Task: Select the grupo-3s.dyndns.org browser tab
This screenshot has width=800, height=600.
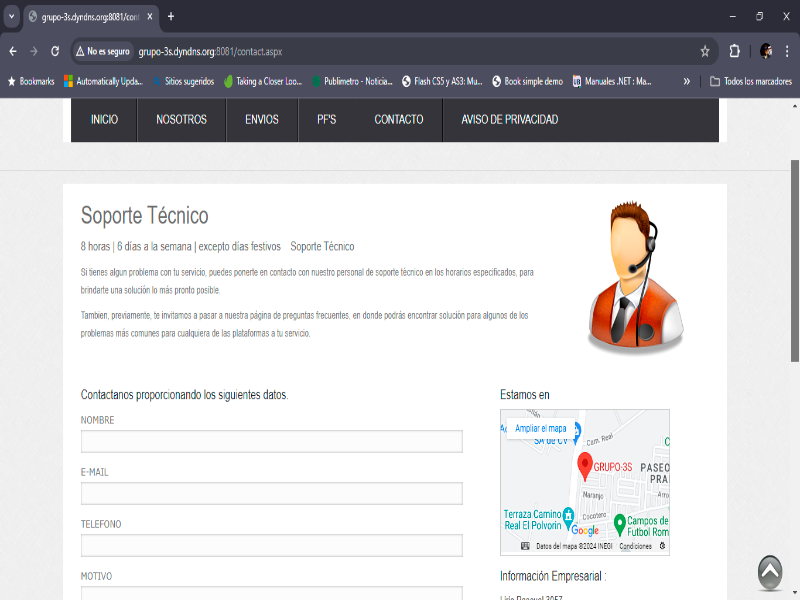Action: click(x=91, y=17)
